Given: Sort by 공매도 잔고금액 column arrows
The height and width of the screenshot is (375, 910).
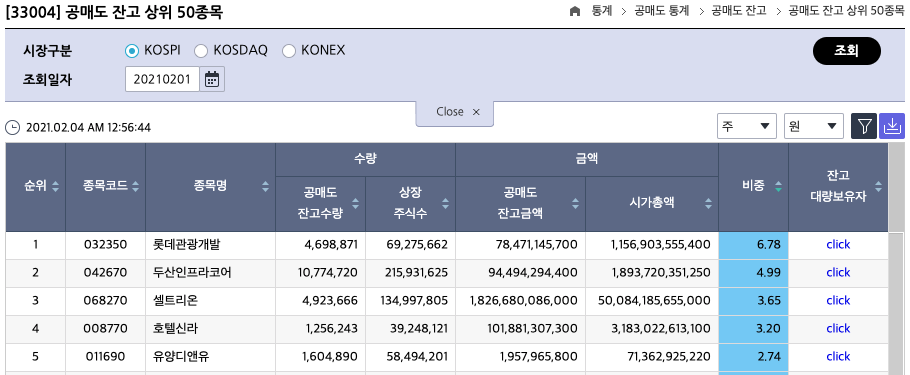Looking at the screenshot, I should [575, 204].
